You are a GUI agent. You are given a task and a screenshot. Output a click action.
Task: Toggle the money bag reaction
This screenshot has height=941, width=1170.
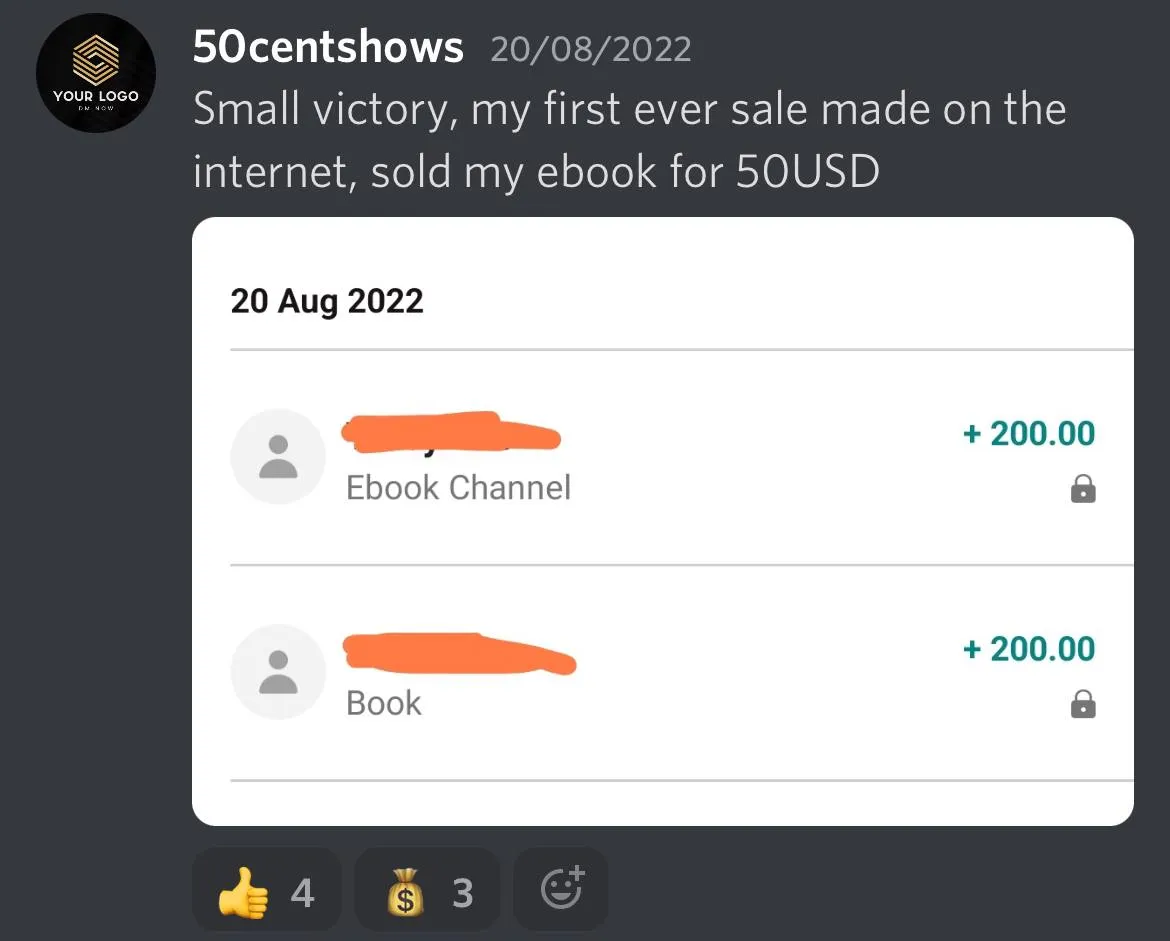[427, 891]
